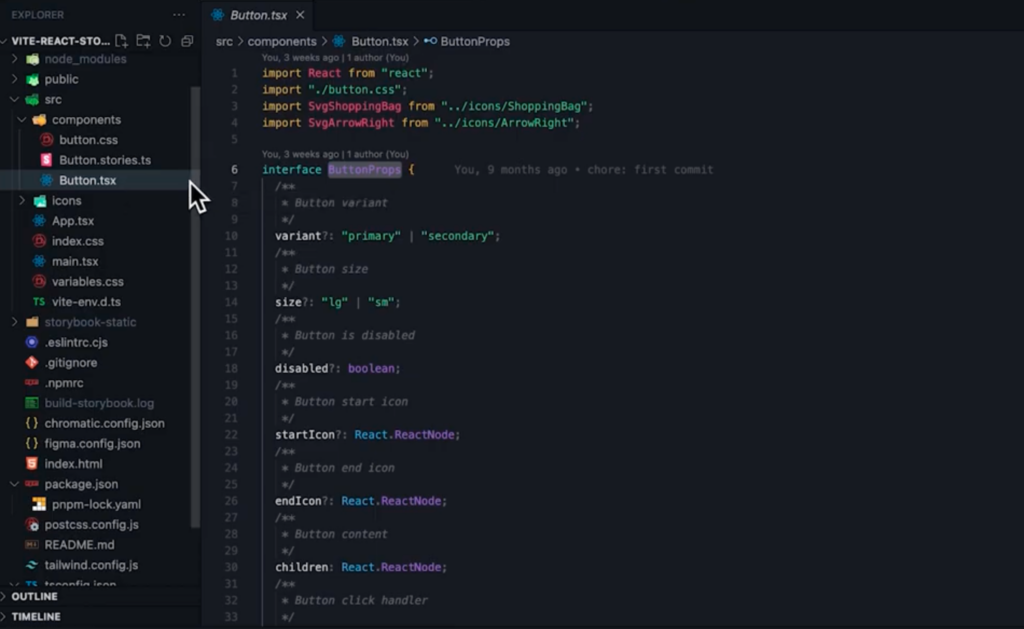Open .npmrc file

pyautogui.click(x=64, y=383)
